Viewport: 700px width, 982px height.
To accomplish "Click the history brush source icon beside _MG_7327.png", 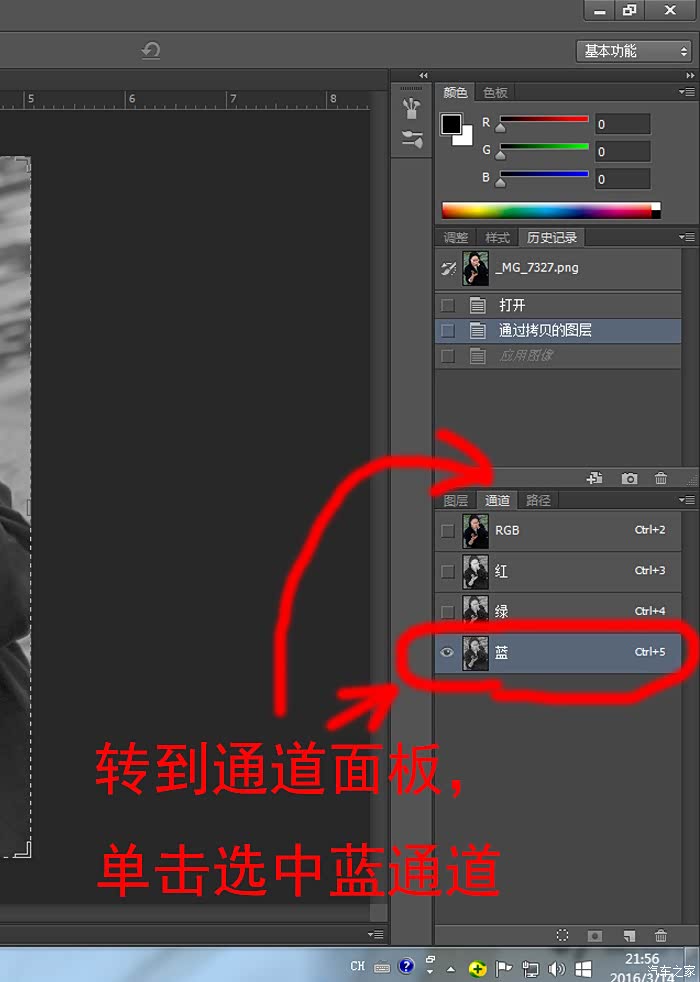I will 448,269.
